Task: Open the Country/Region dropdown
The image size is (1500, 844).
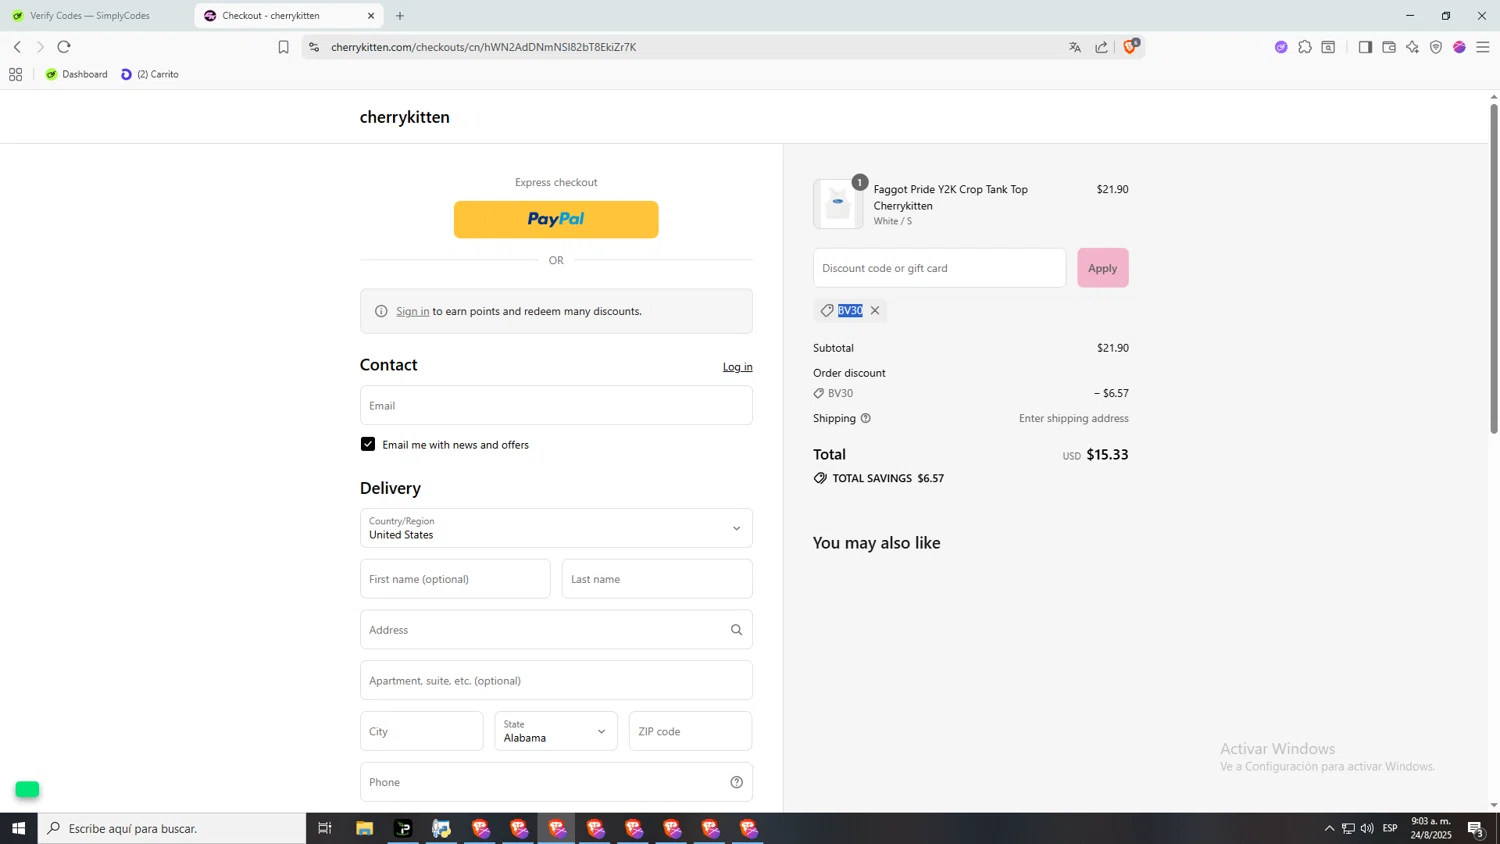Action: point(556,528)
